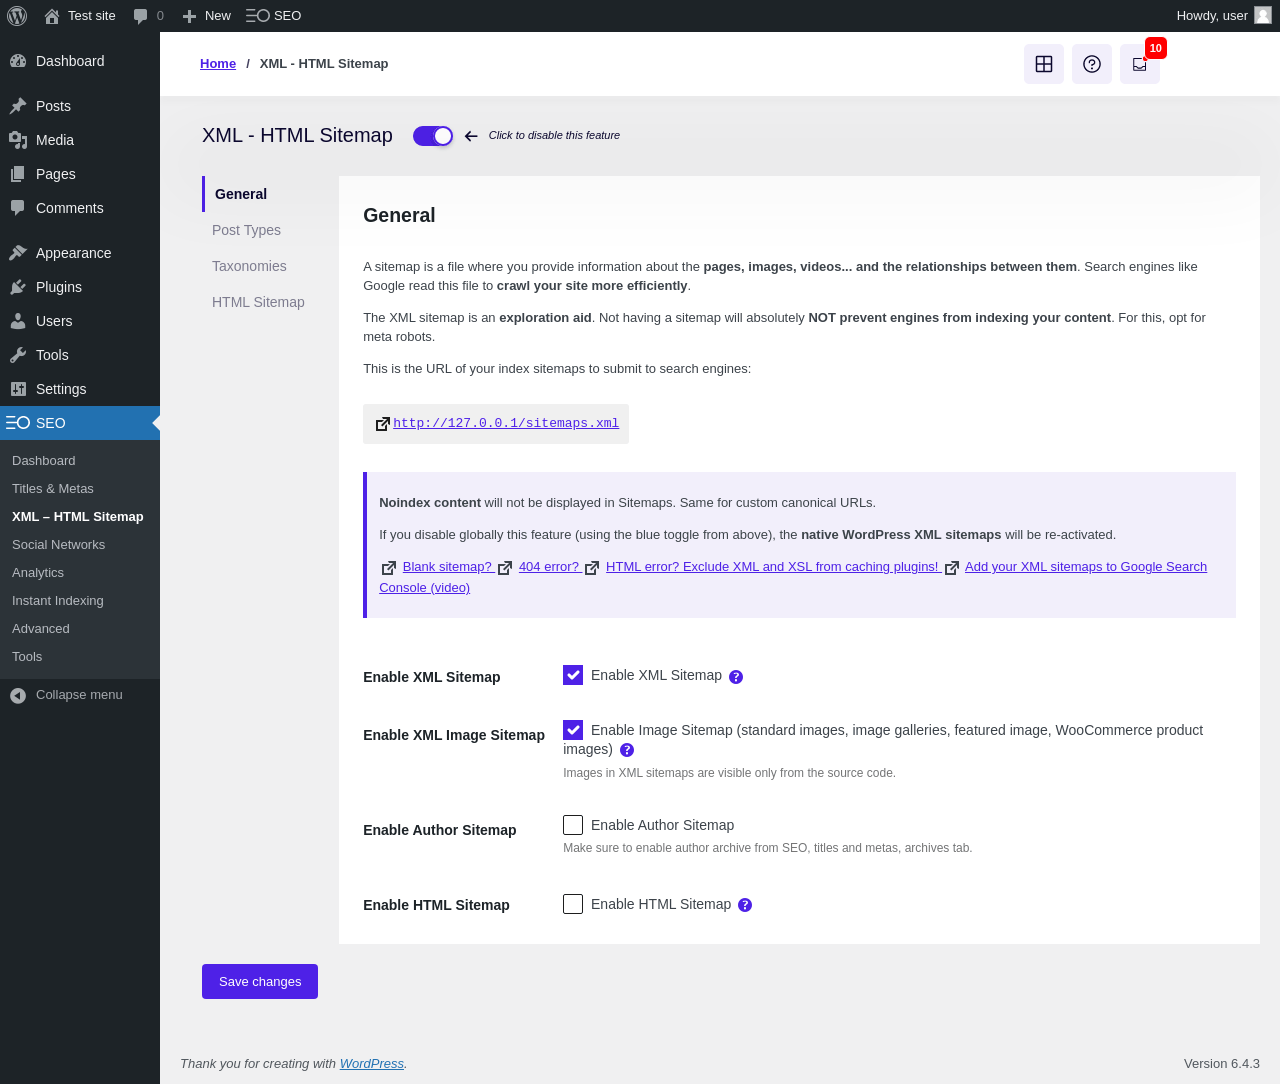Image resolution: width=1280 pixels, height=1084 pixels.
Task: Click the Collapse menu arrow icon
Action: pos(18,695)
